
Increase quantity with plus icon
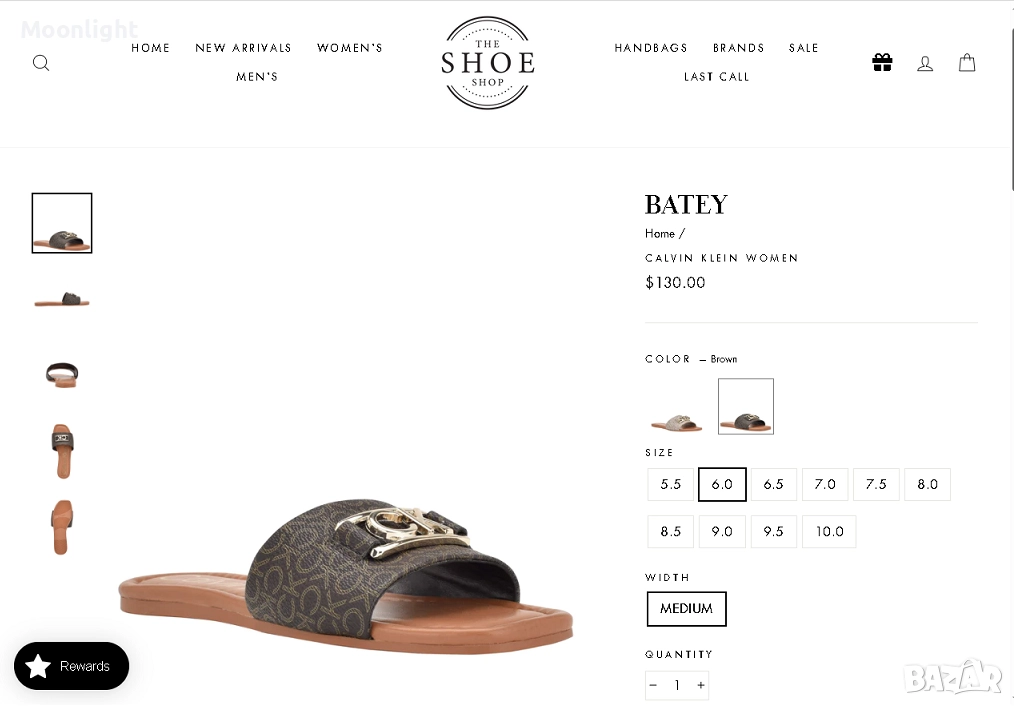[x=701, y=685]
